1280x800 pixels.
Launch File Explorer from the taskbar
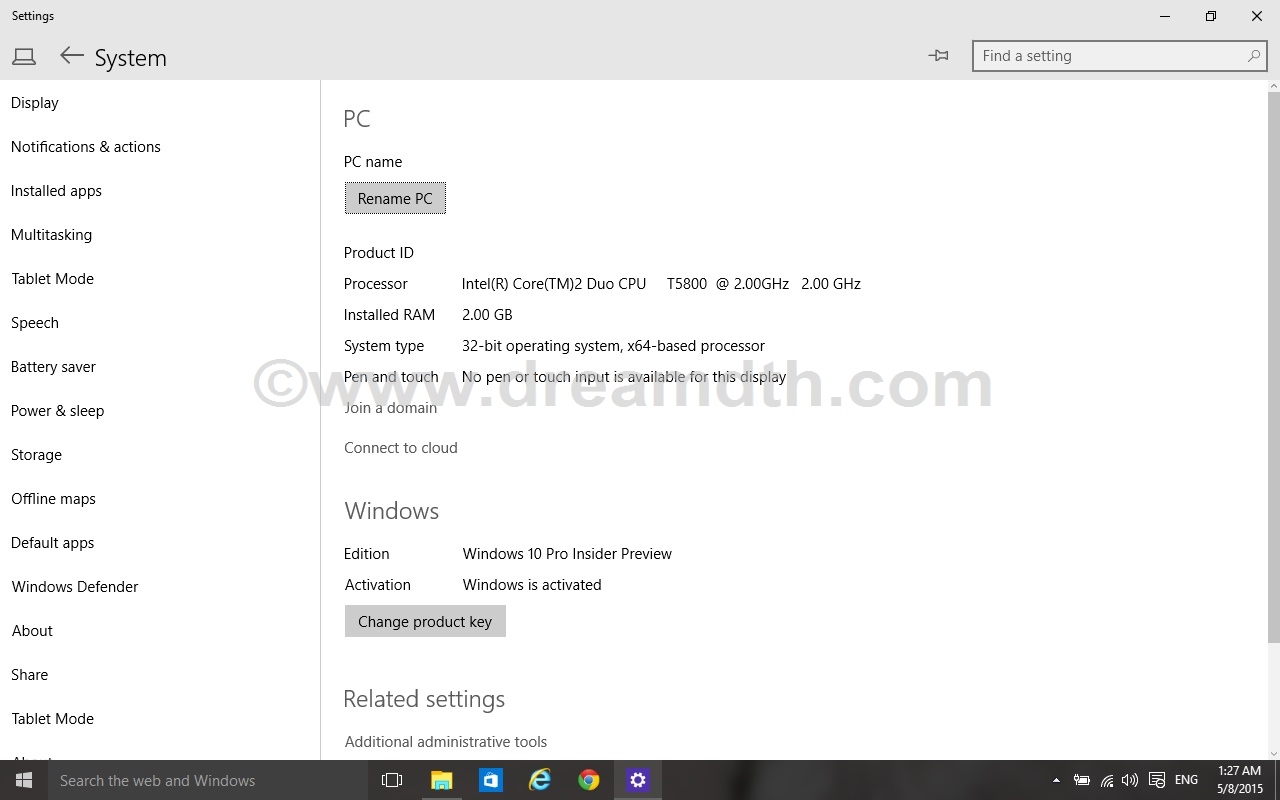(441, 780)
